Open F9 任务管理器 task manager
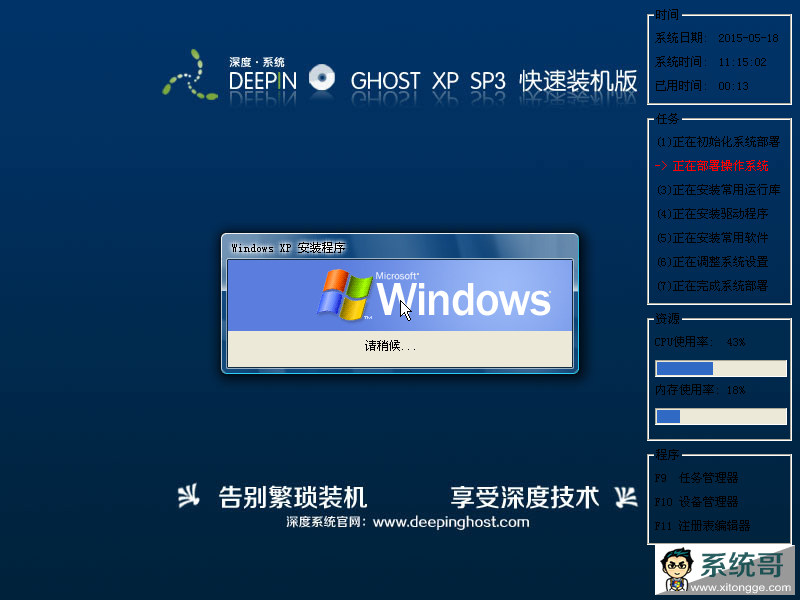 [696, 478]
